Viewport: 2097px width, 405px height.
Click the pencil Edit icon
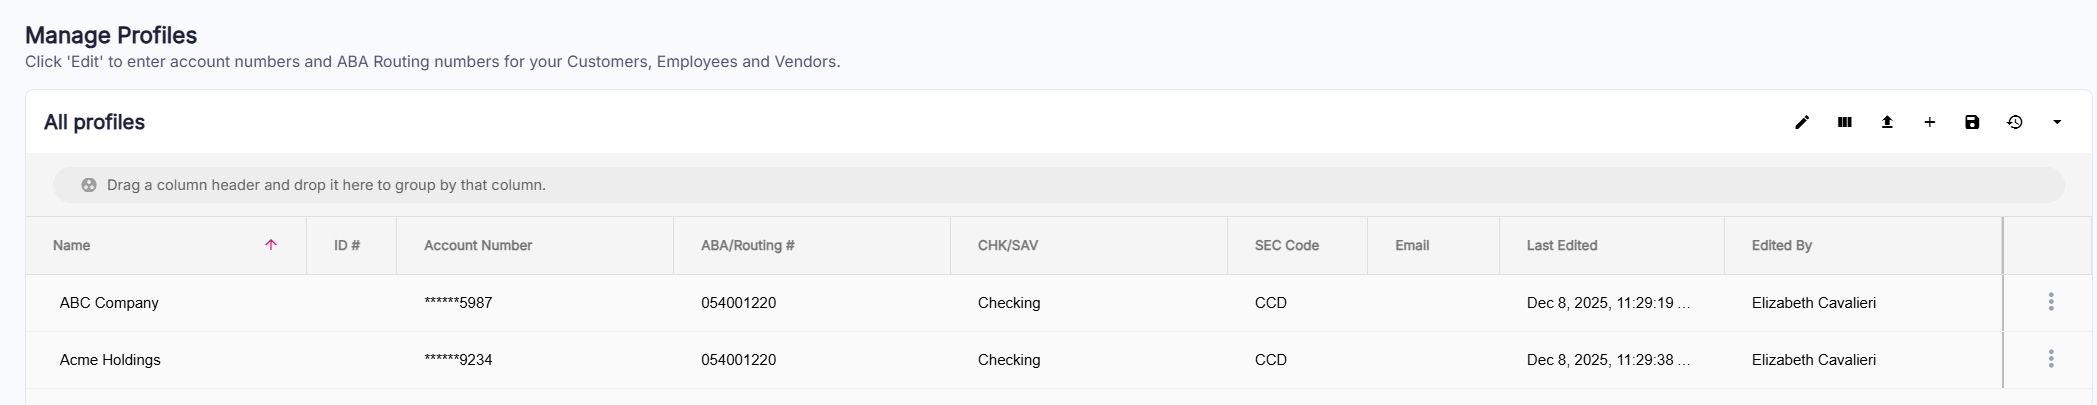[1802, 122]
